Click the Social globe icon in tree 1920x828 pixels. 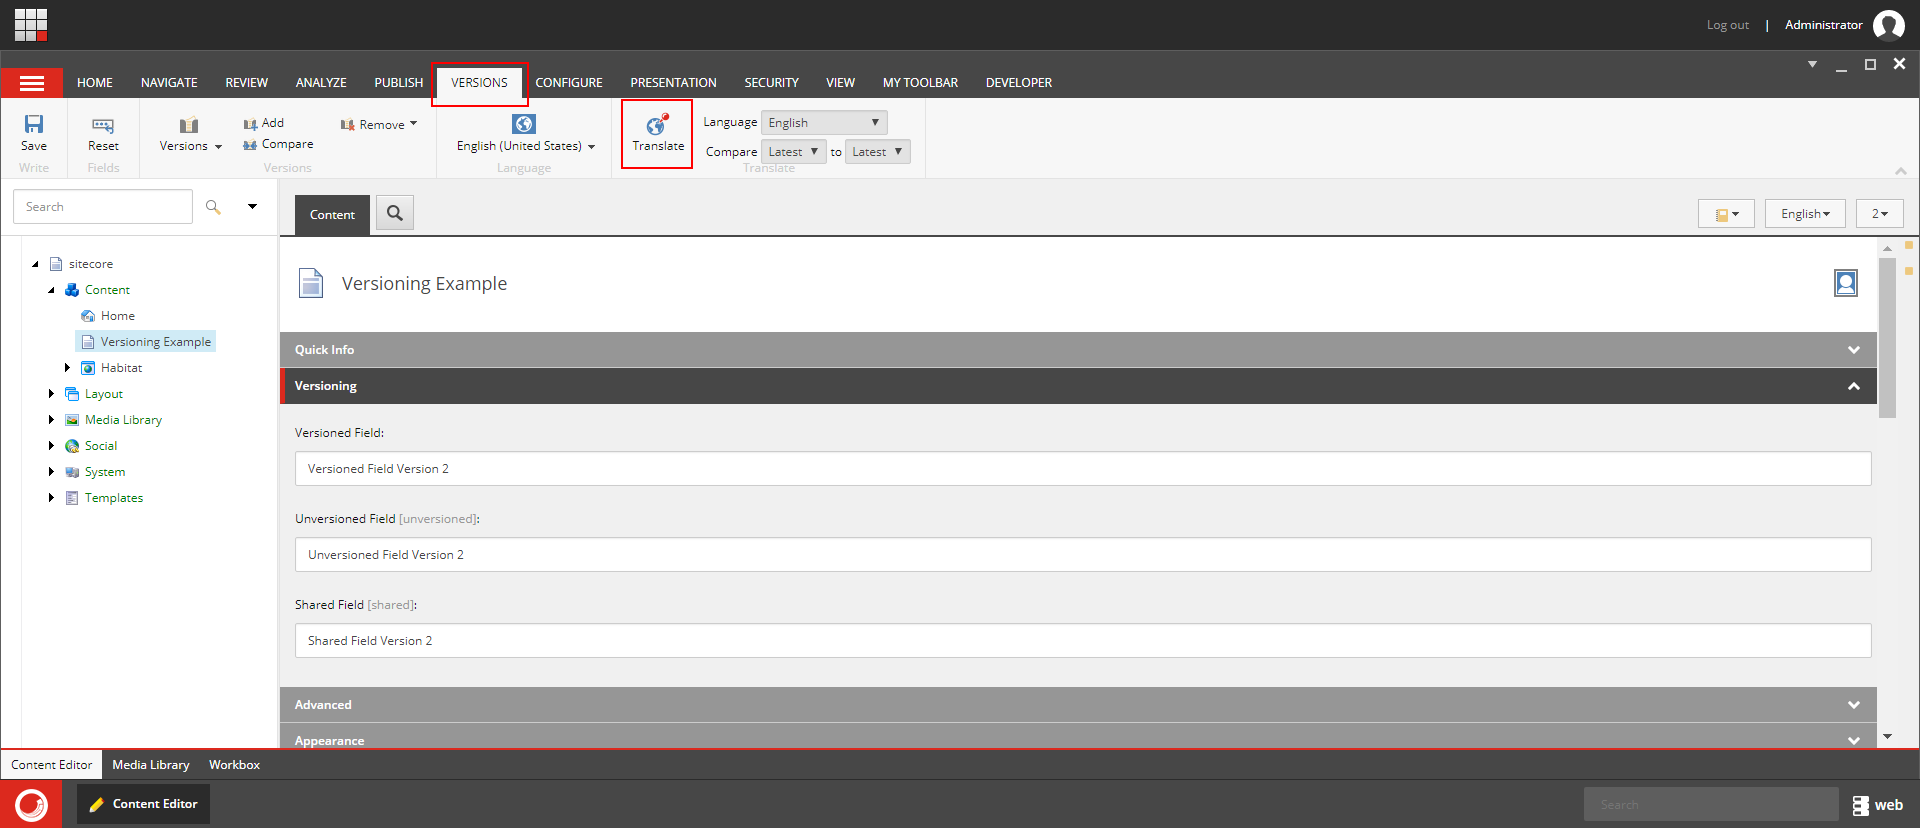click(72, 446)
